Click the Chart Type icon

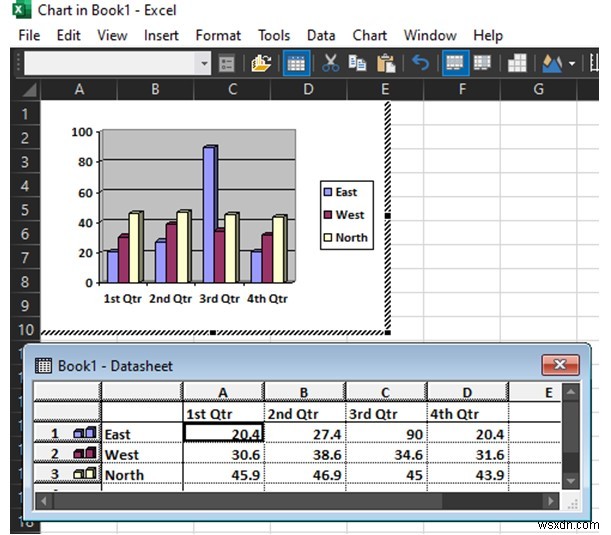[552, 63]
